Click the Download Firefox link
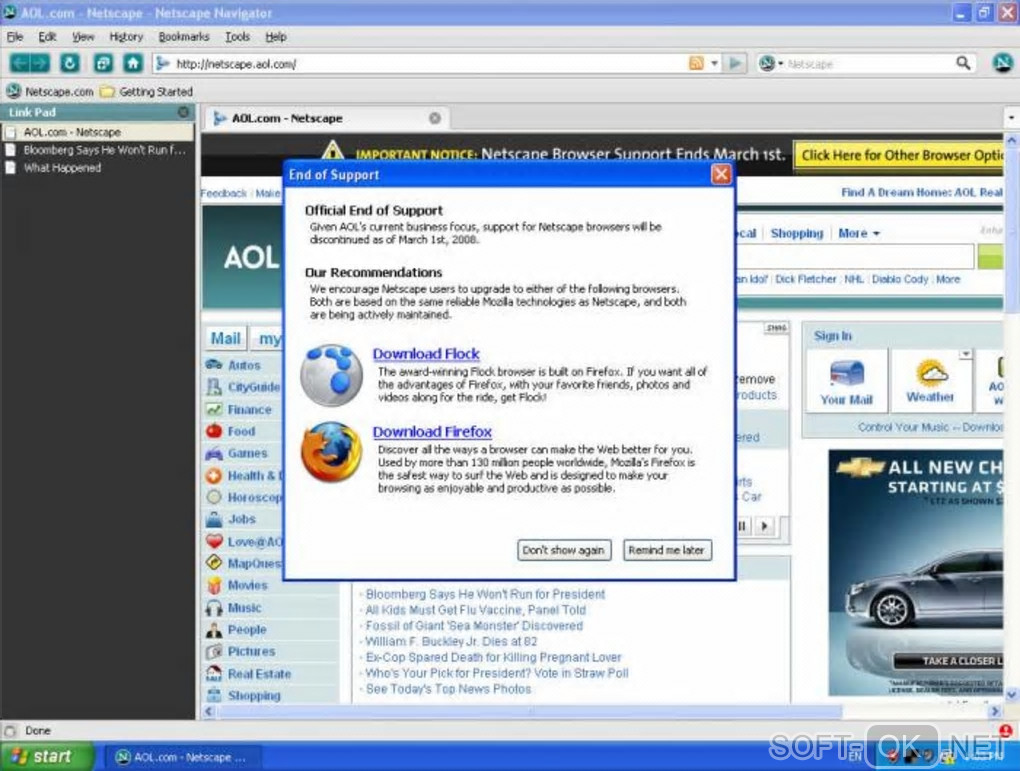 [x=432, y=431]
